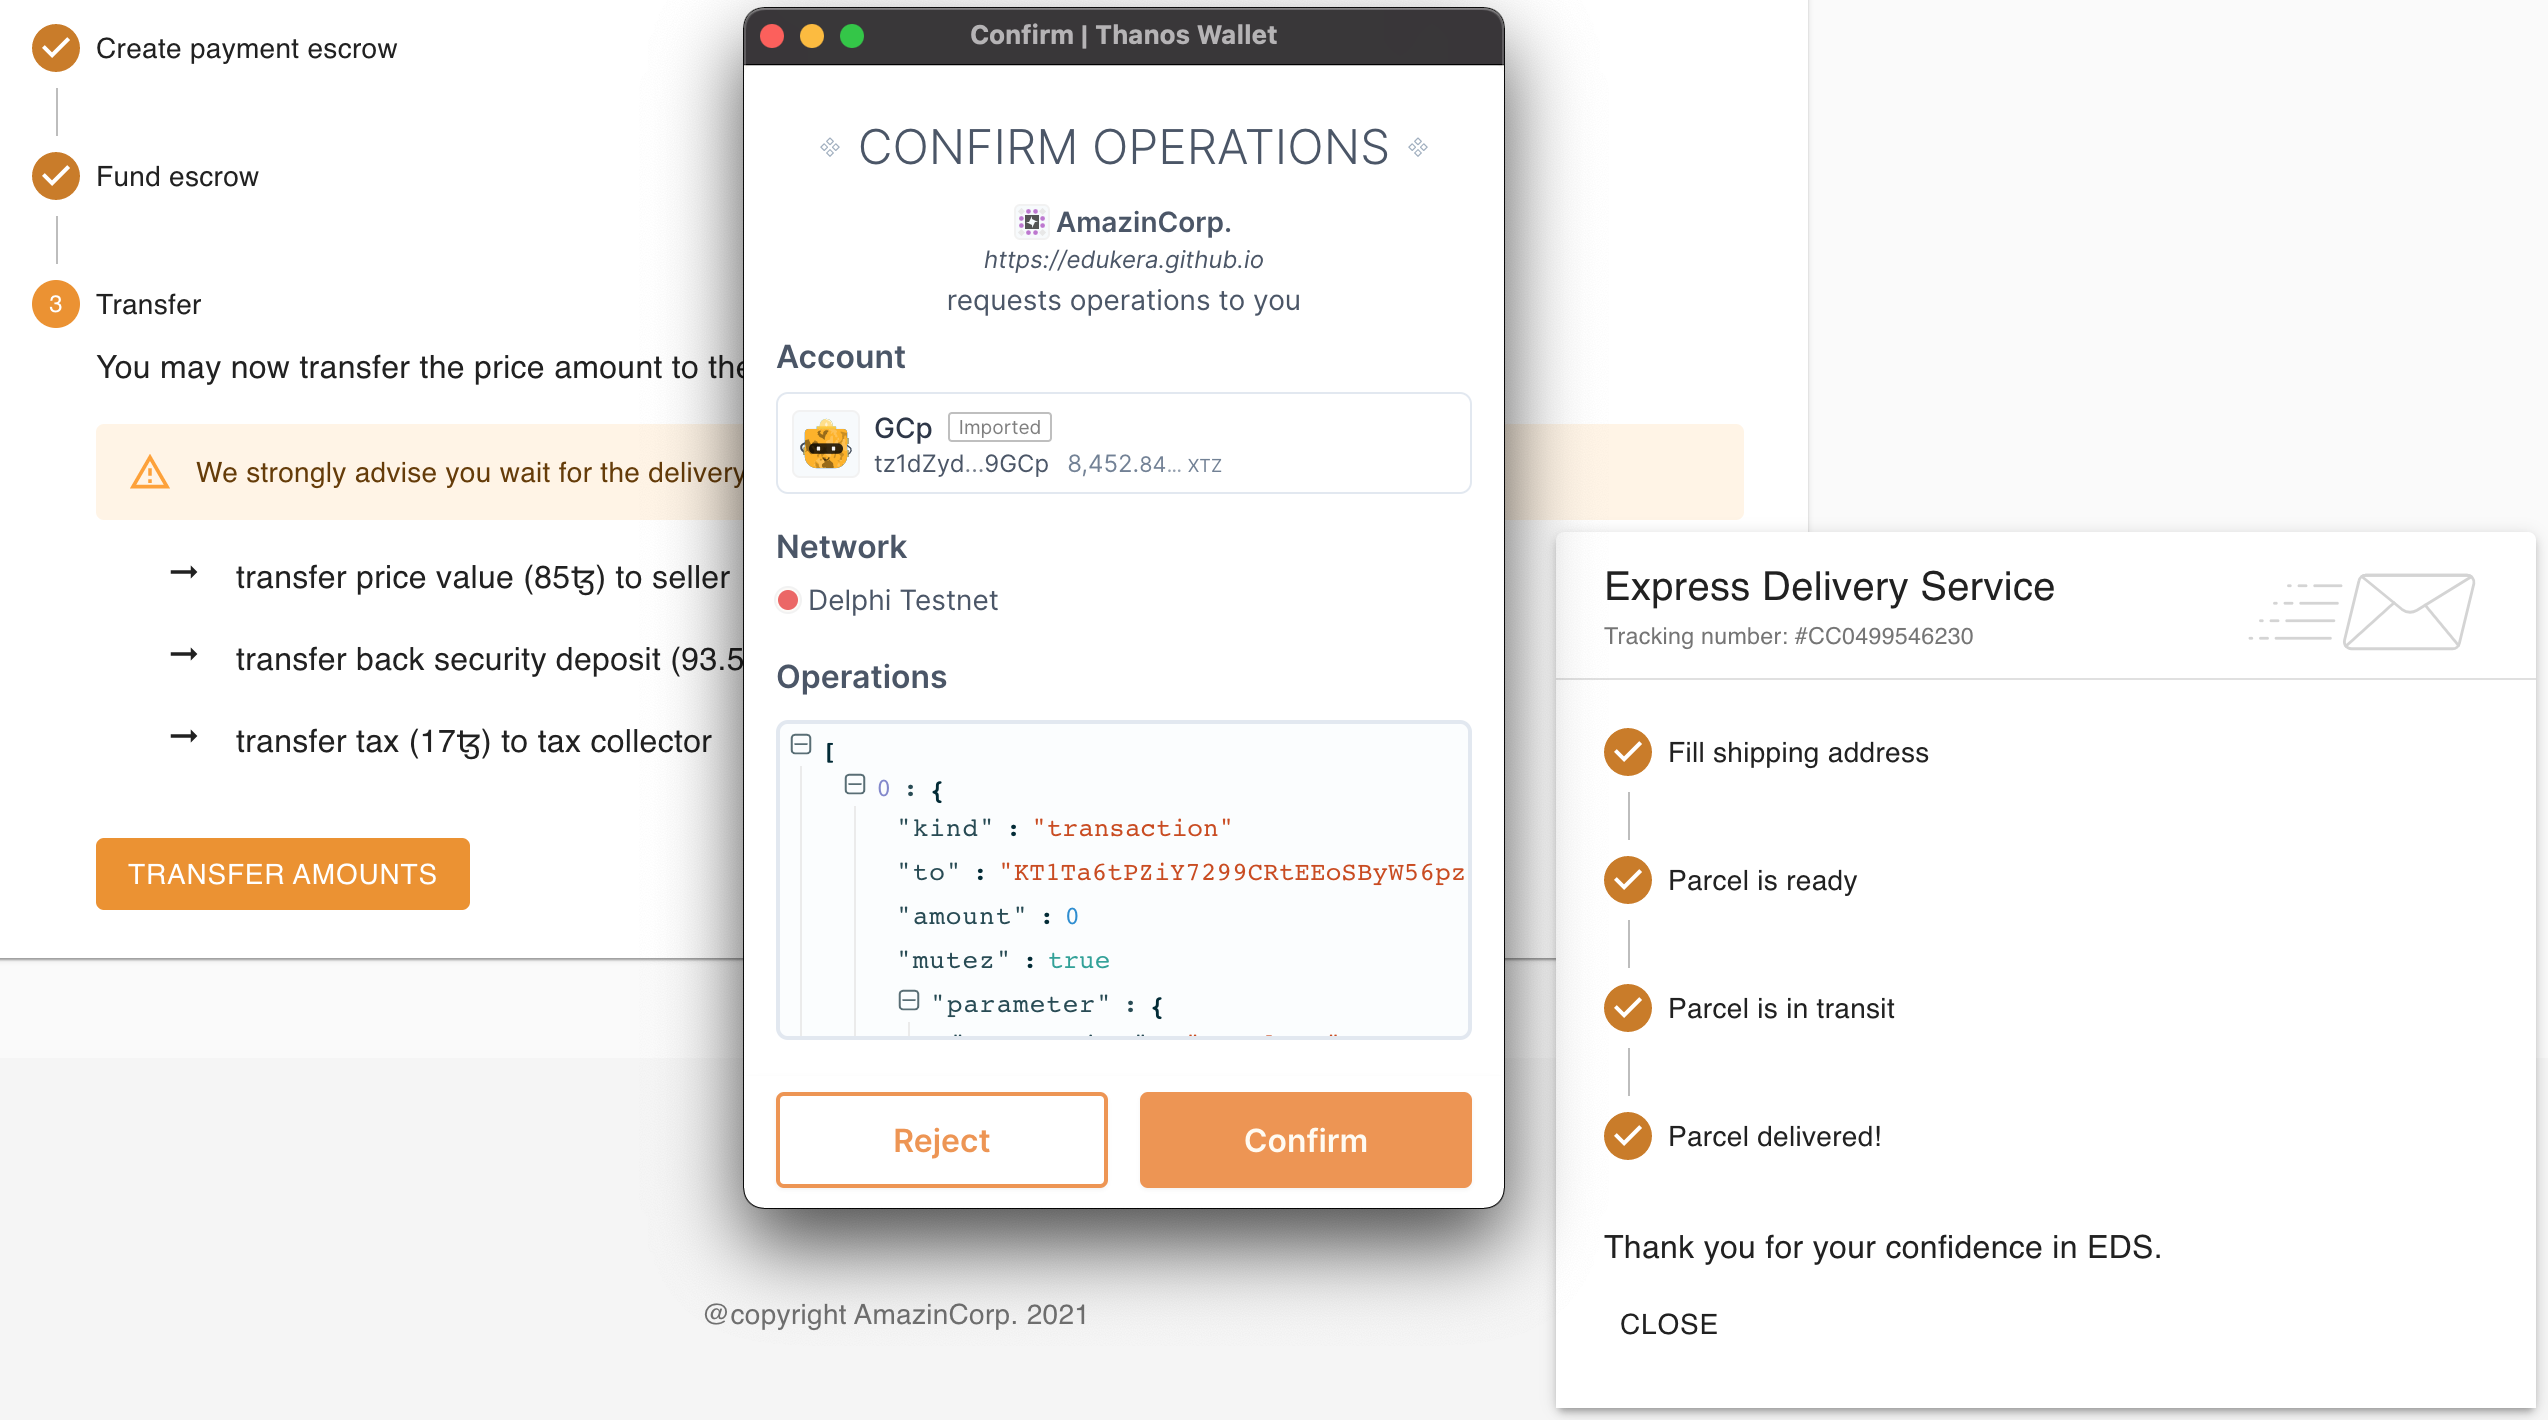Collapse the root operations array
The width and height of the screenshot is (2548, 1420).
click(x=801, y=744)
